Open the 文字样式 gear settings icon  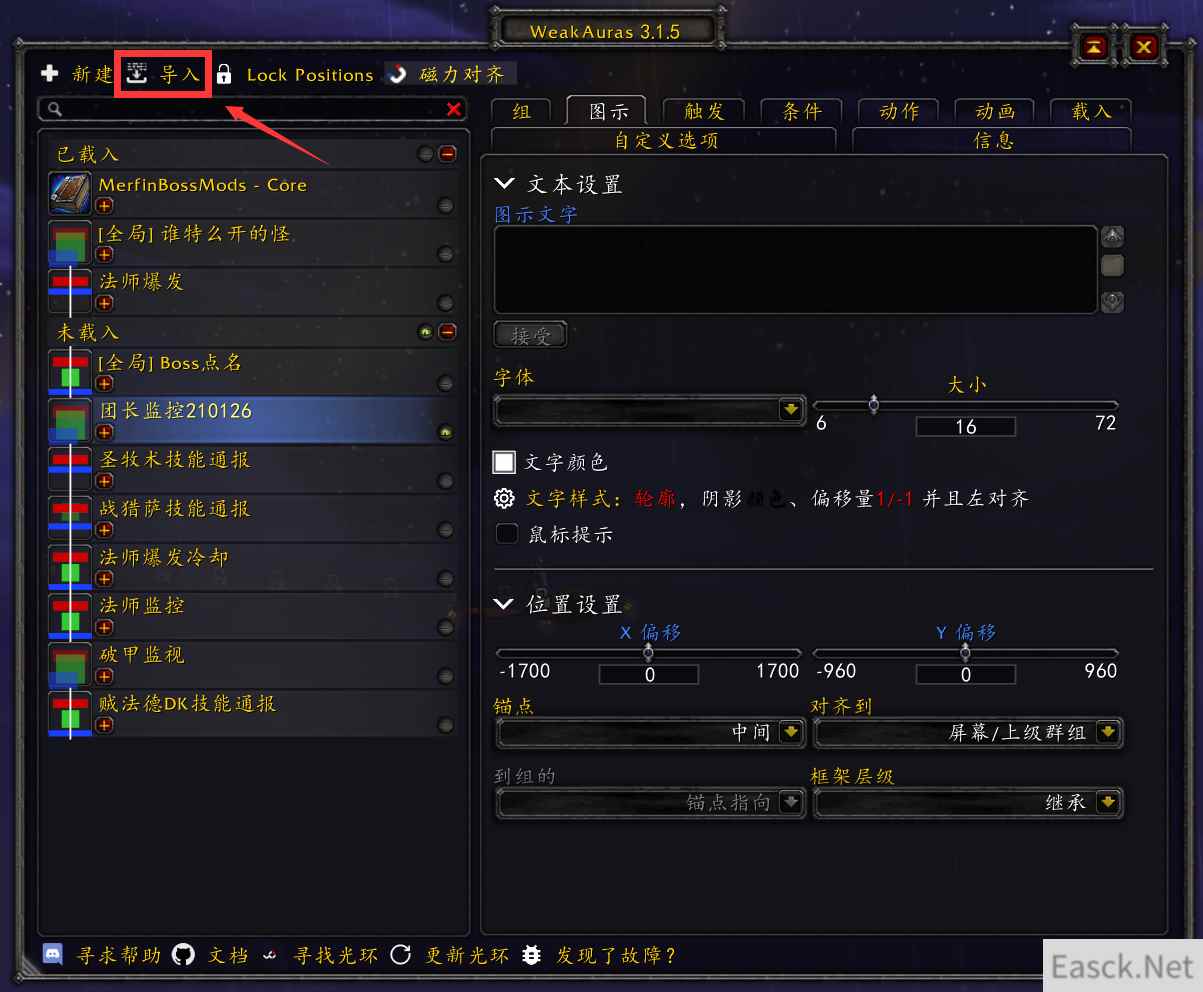point(505,498)
